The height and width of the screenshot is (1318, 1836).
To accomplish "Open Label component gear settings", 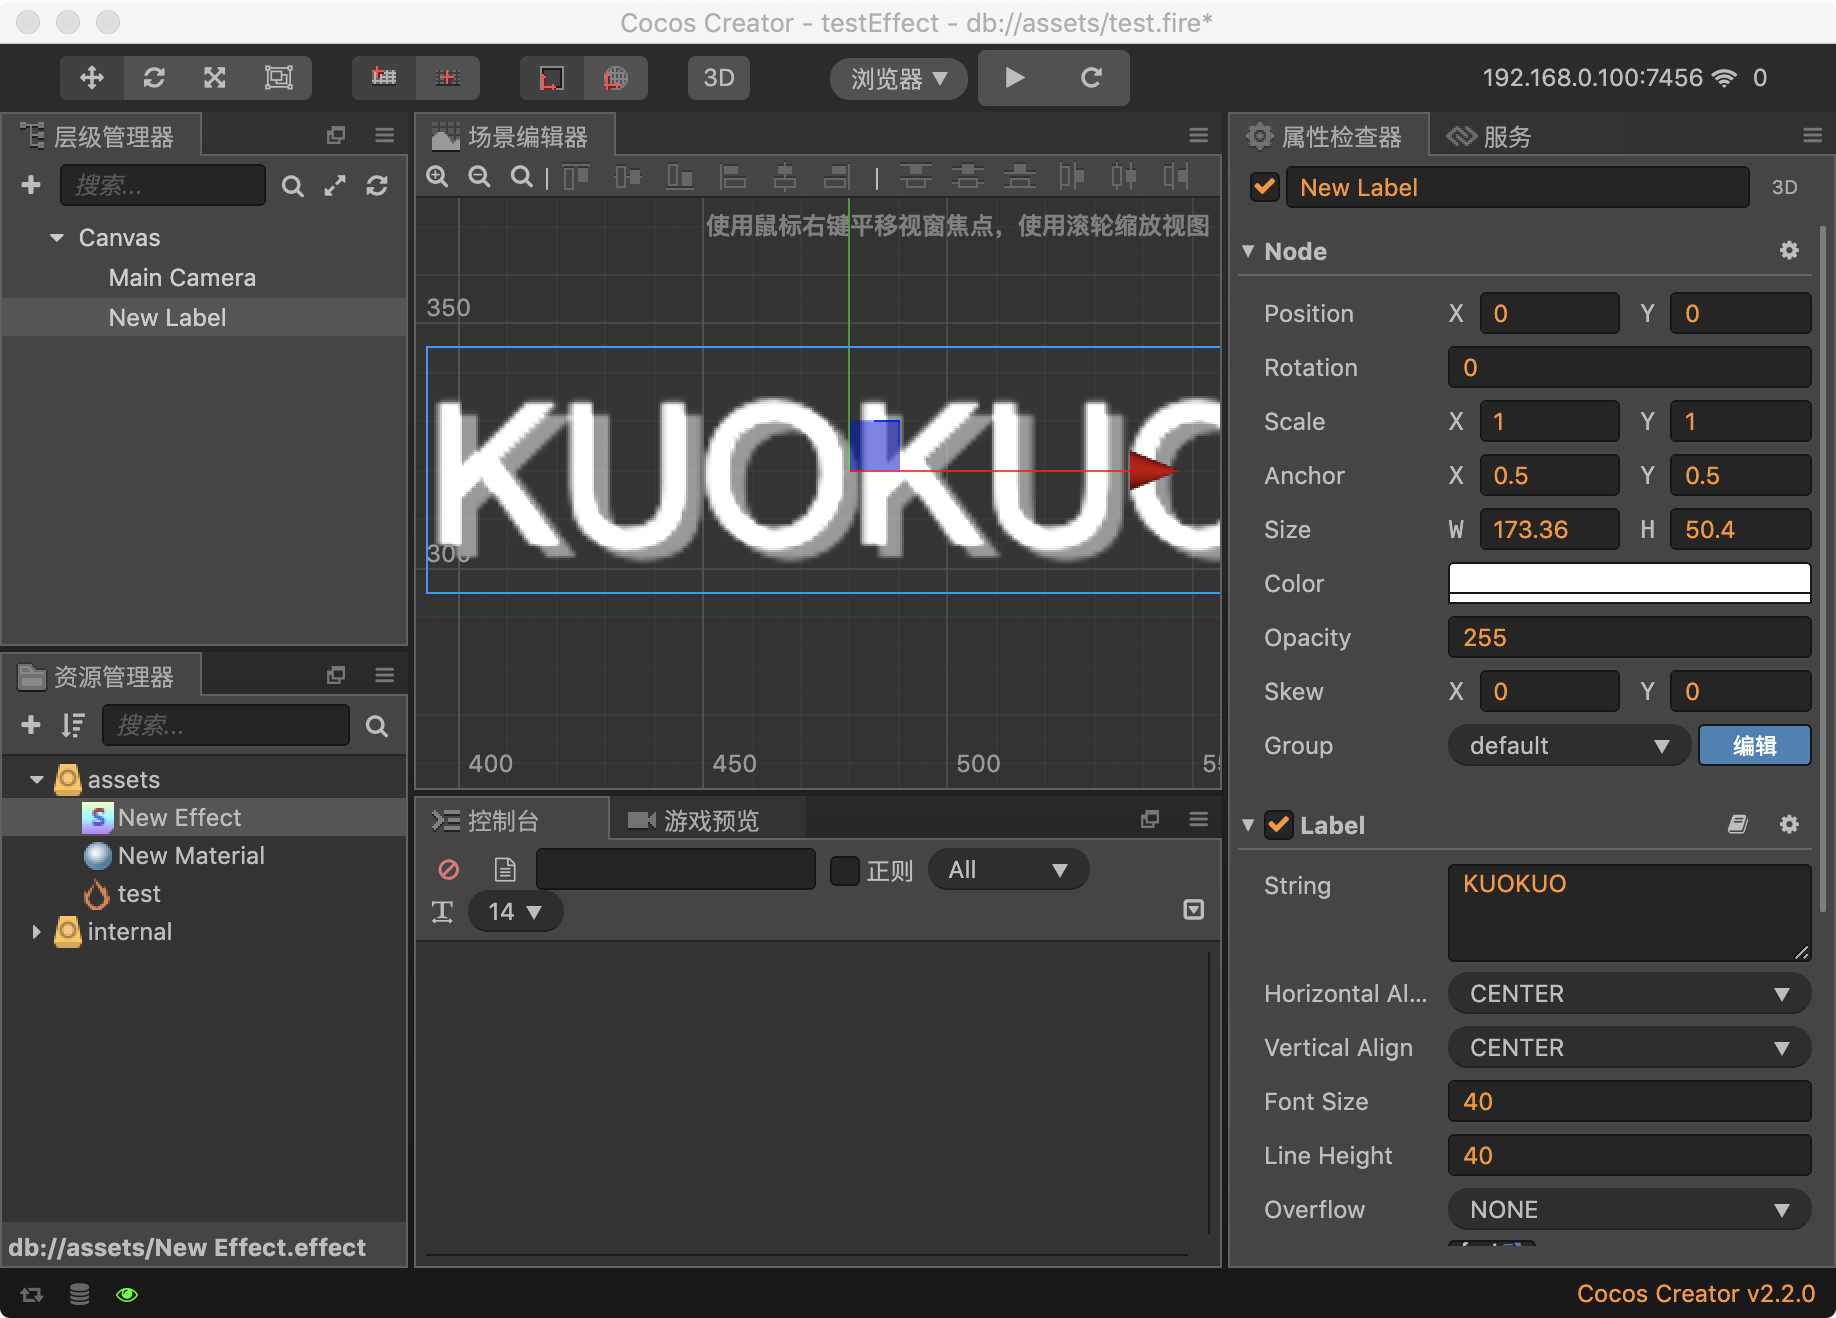I will click(x=1789, y=824).
